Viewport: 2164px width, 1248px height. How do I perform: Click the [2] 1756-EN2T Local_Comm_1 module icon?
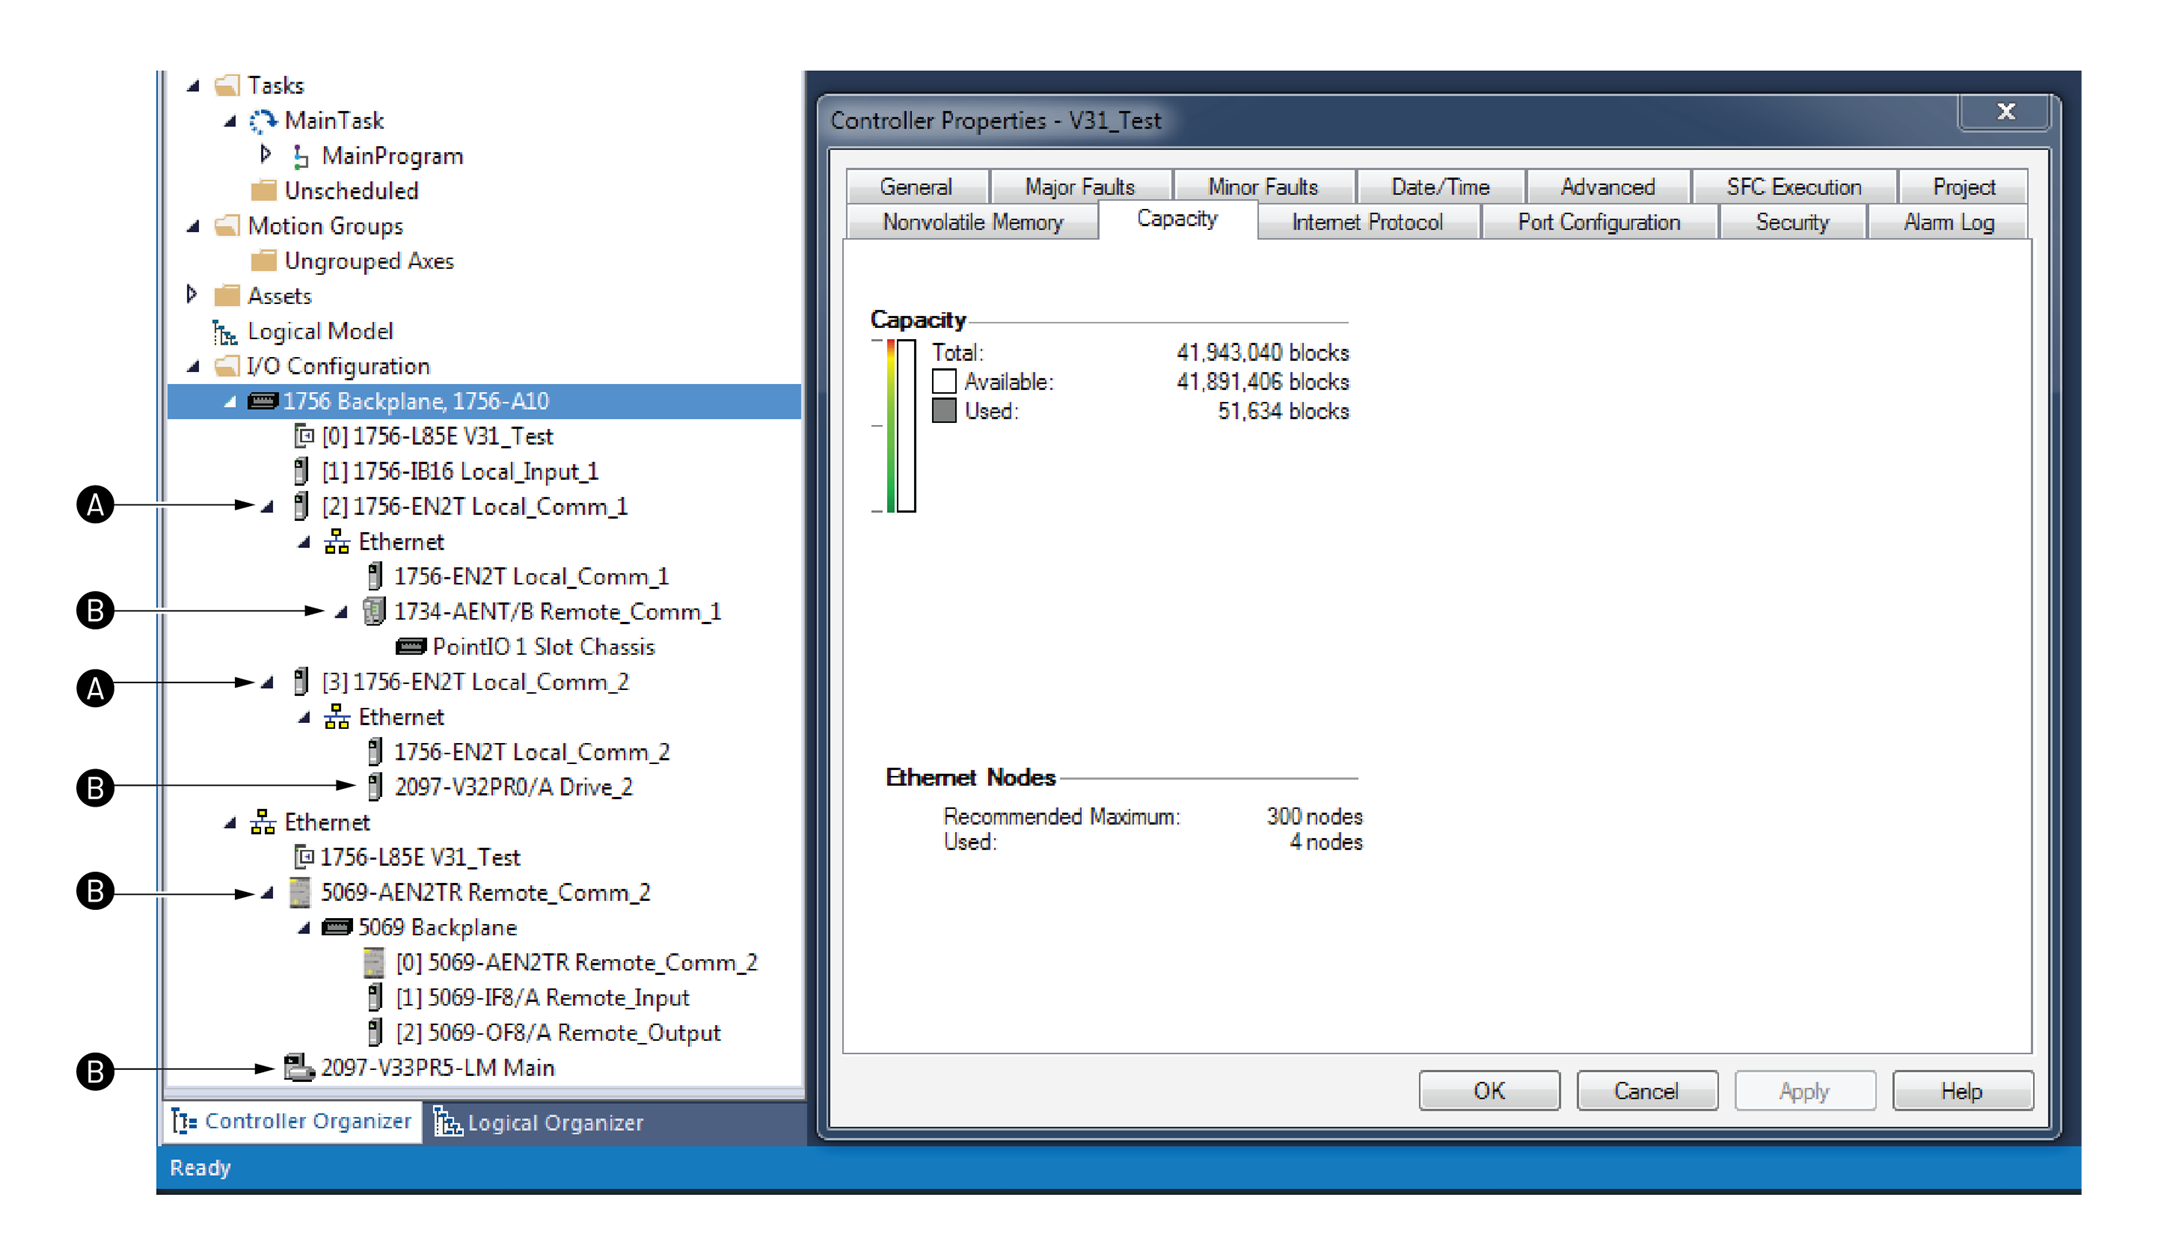click(x=301, y=506)
